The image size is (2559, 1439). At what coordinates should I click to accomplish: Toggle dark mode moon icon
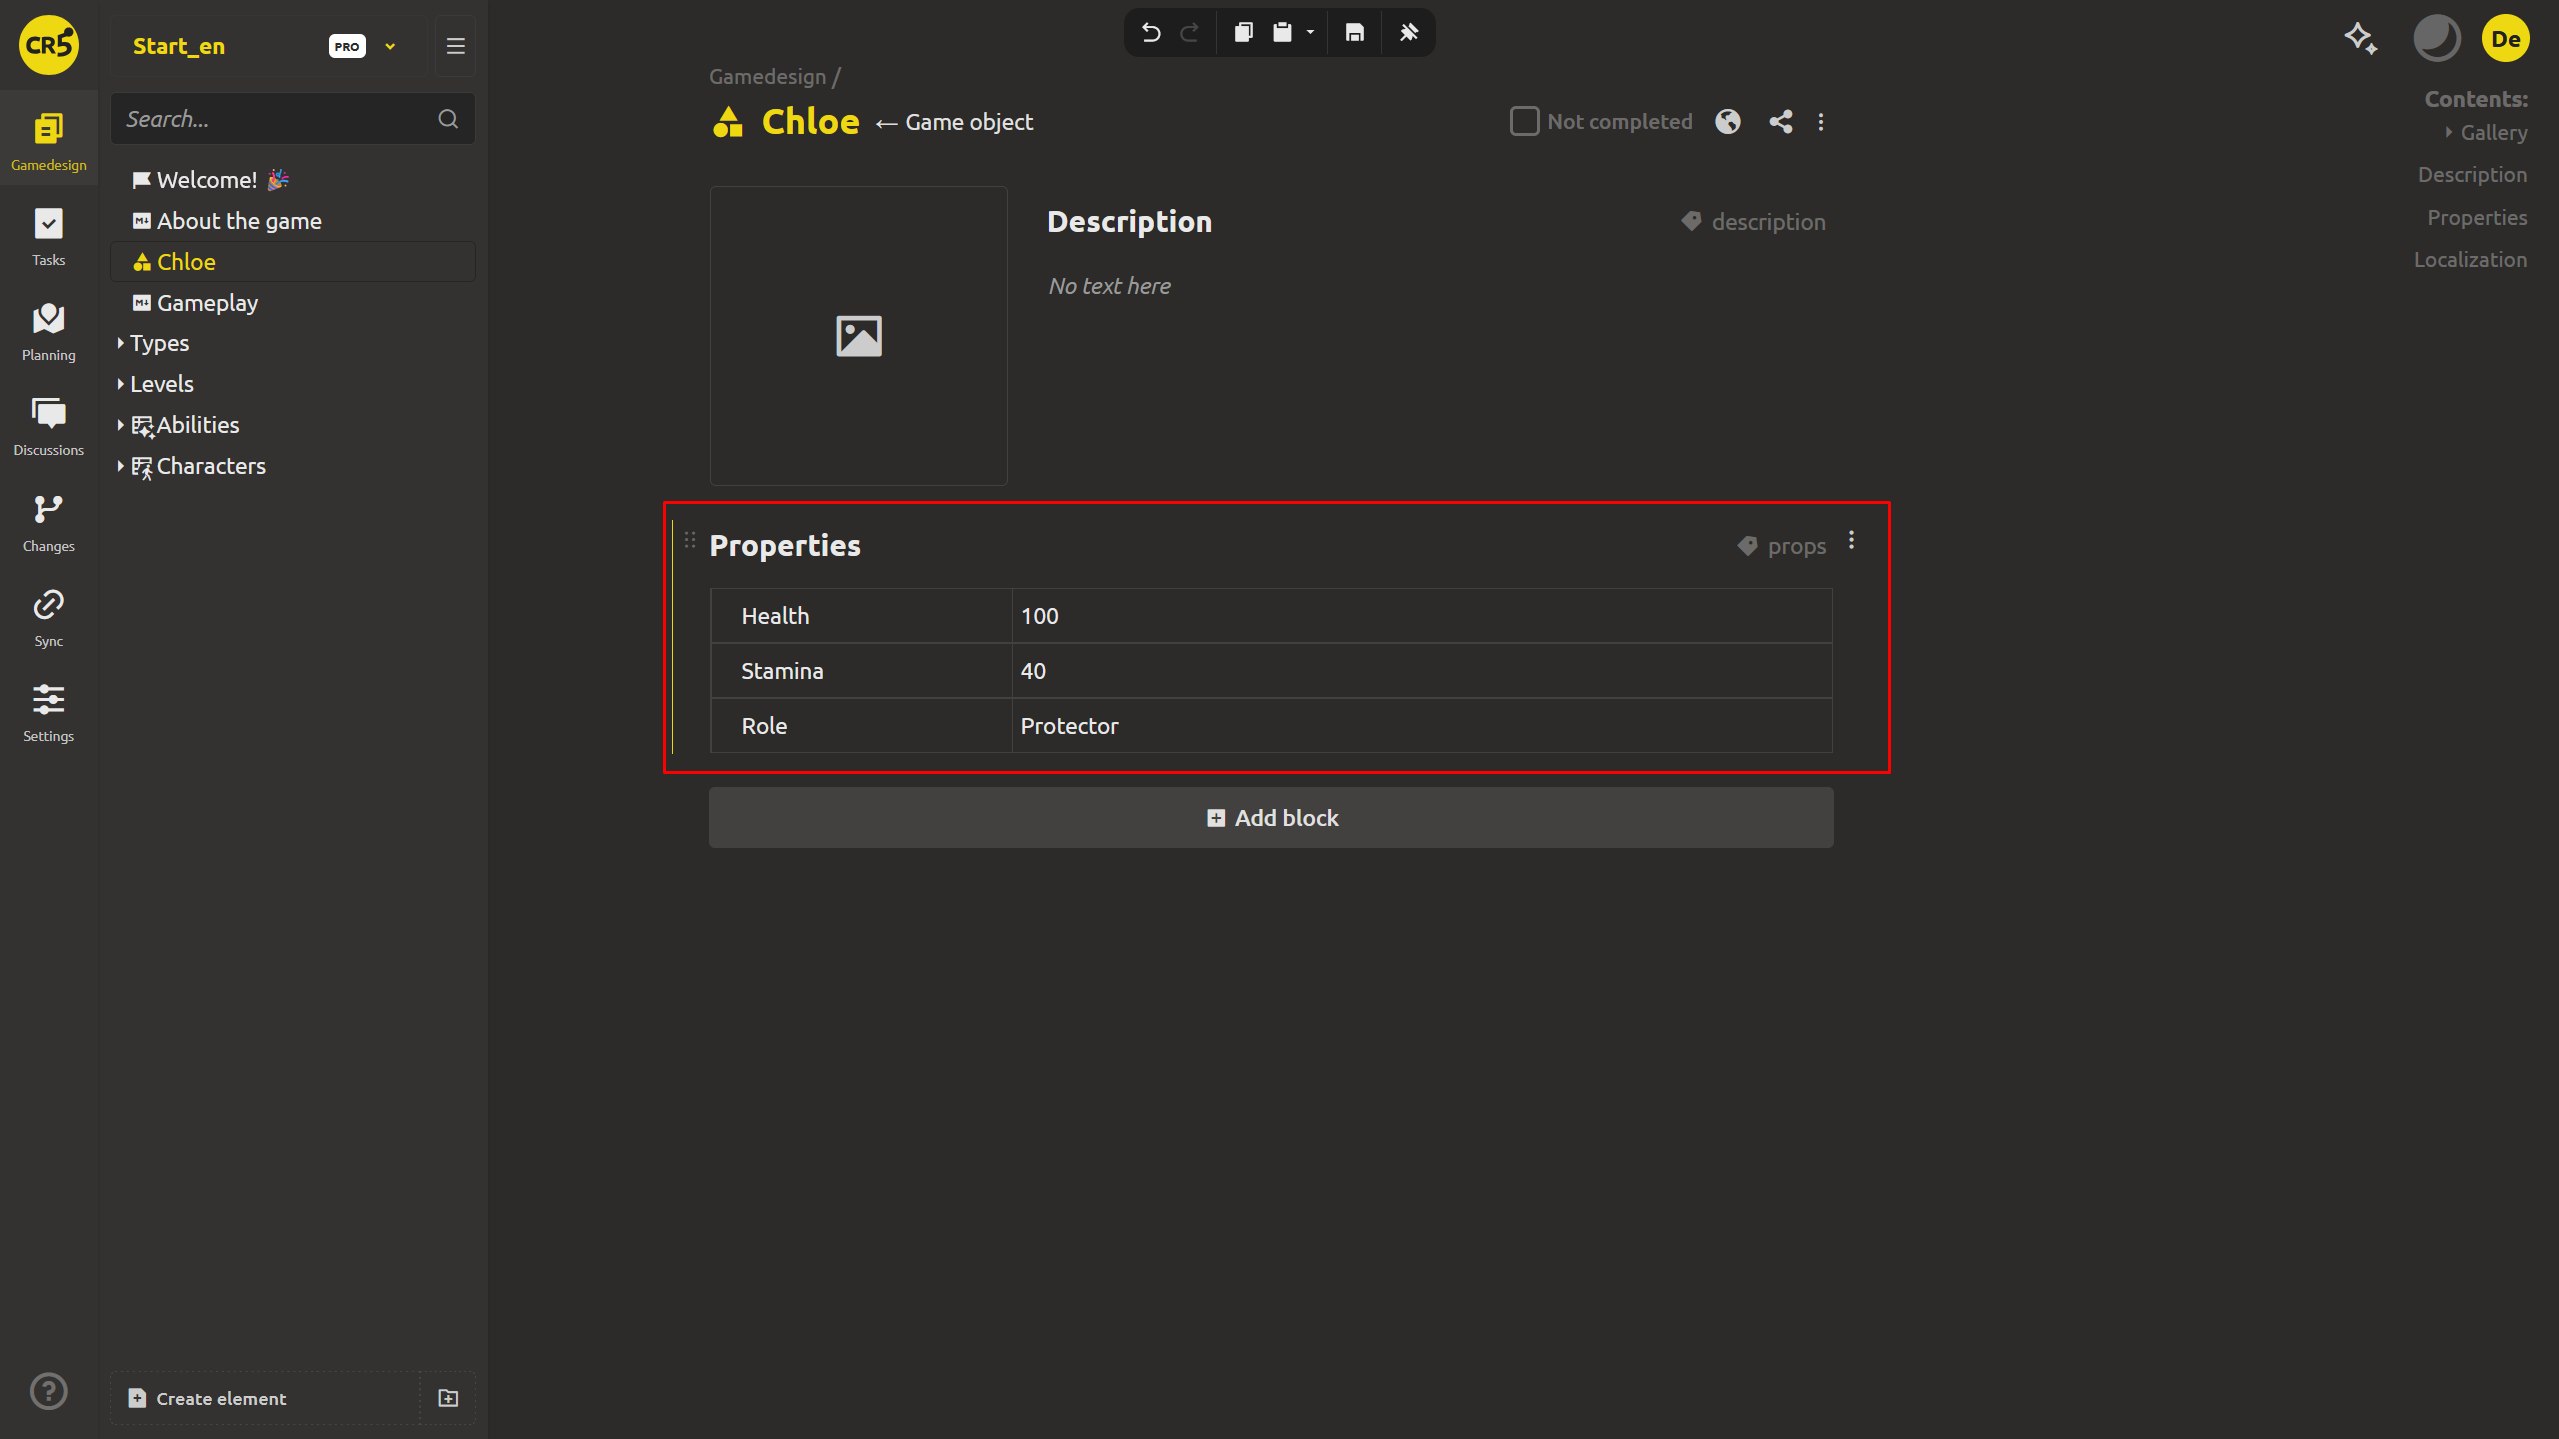(x=2436, y=39)
